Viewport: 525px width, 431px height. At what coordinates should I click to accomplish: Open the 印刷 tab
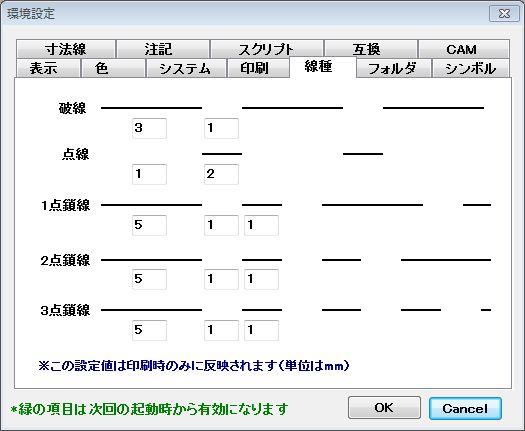click(x=258, y=68)
